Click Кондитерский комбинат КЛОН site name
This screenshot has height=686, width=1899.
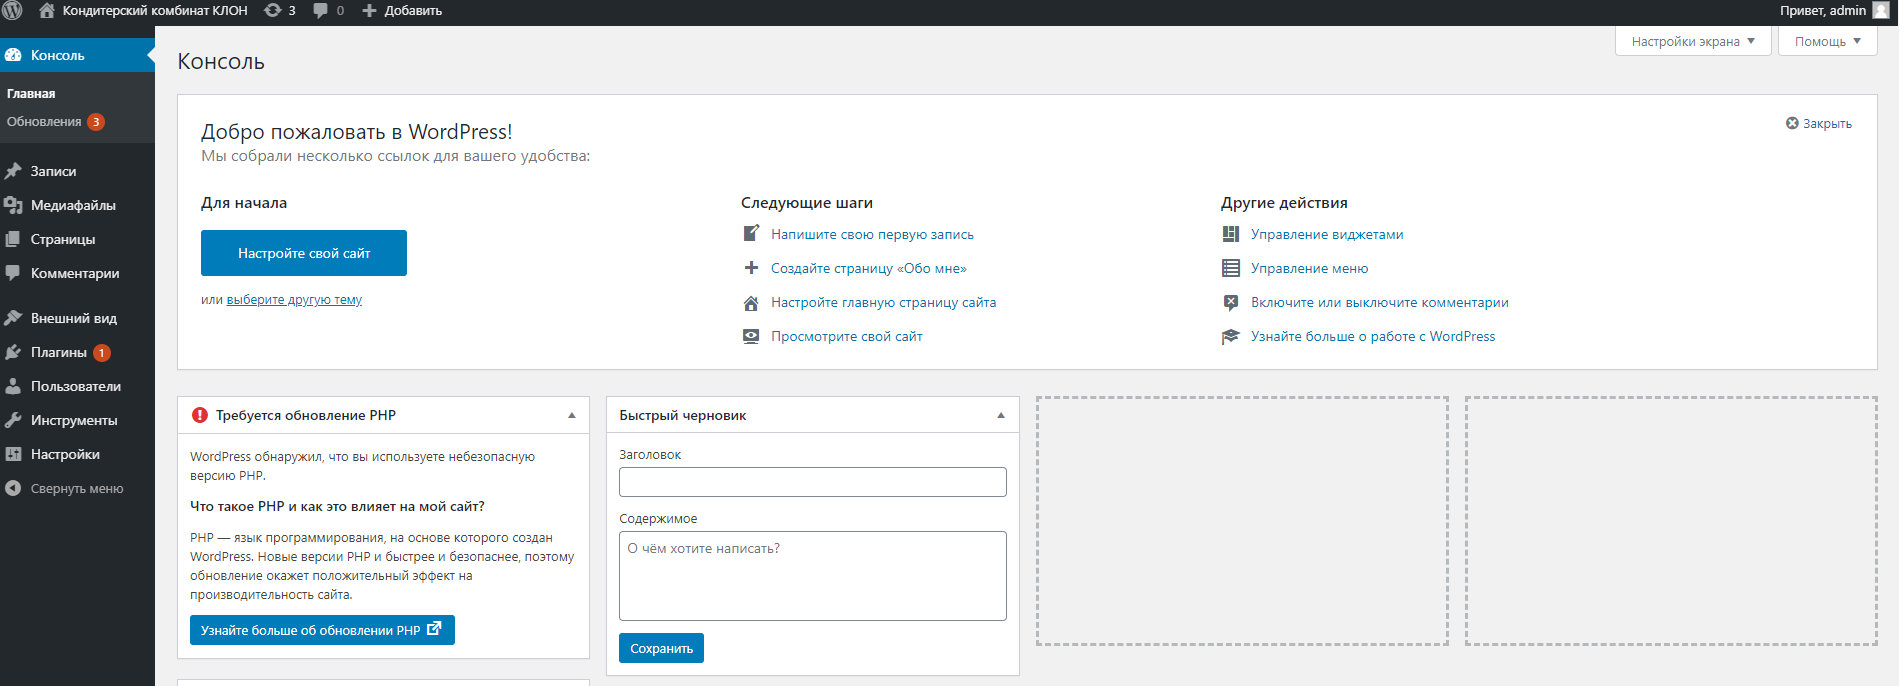(155, 10)
